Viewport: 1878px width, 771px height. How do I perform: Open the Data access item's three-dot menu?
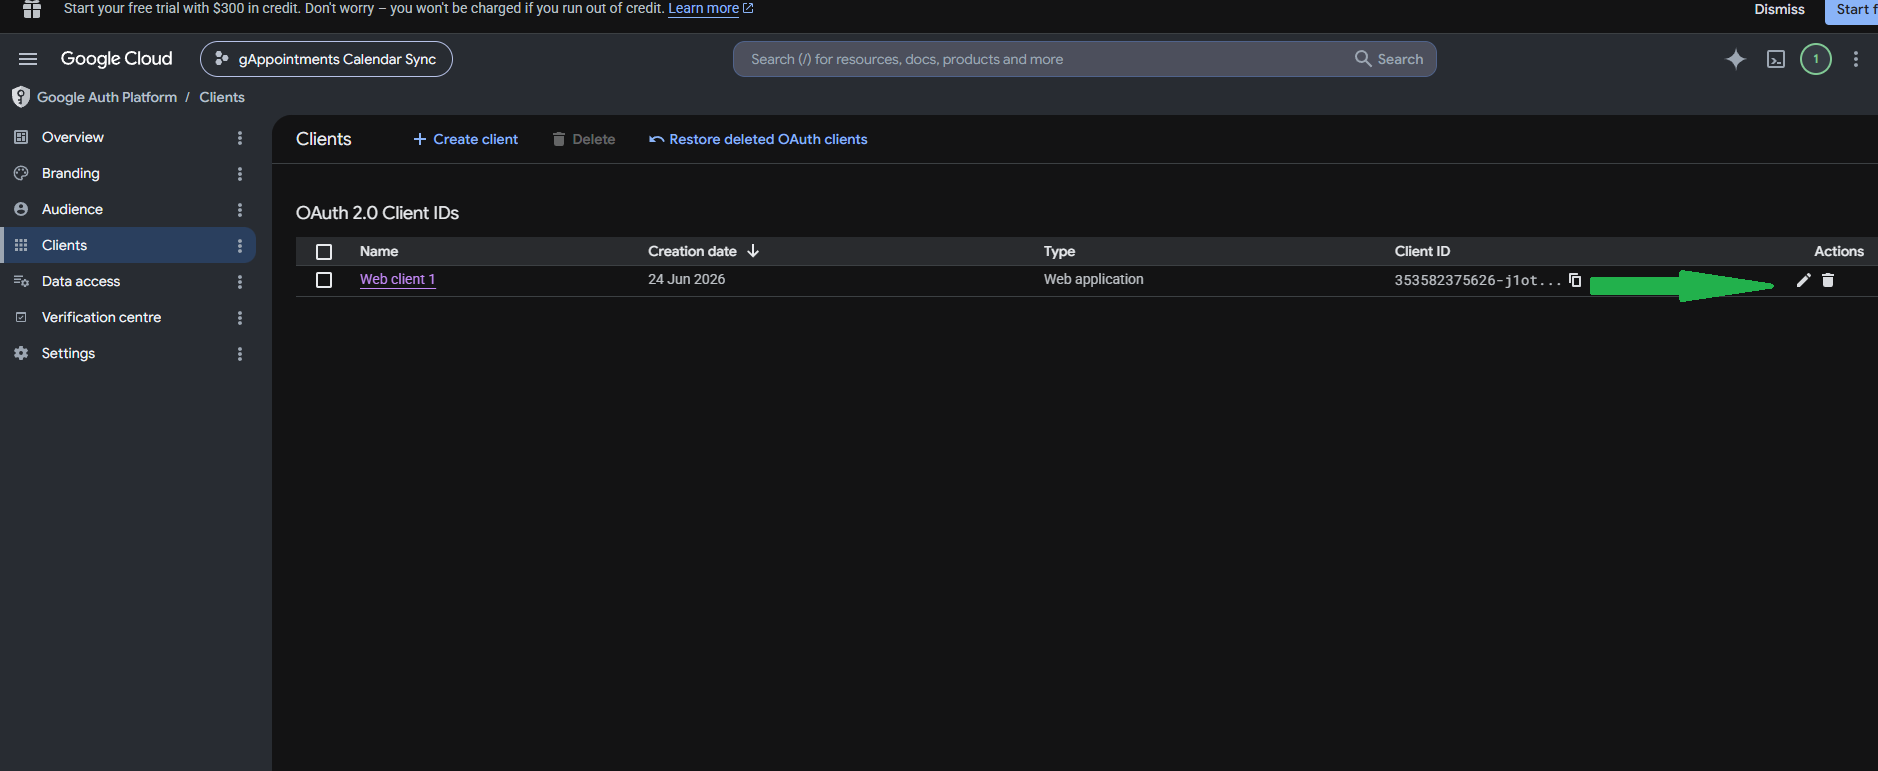tap(240, 282)
